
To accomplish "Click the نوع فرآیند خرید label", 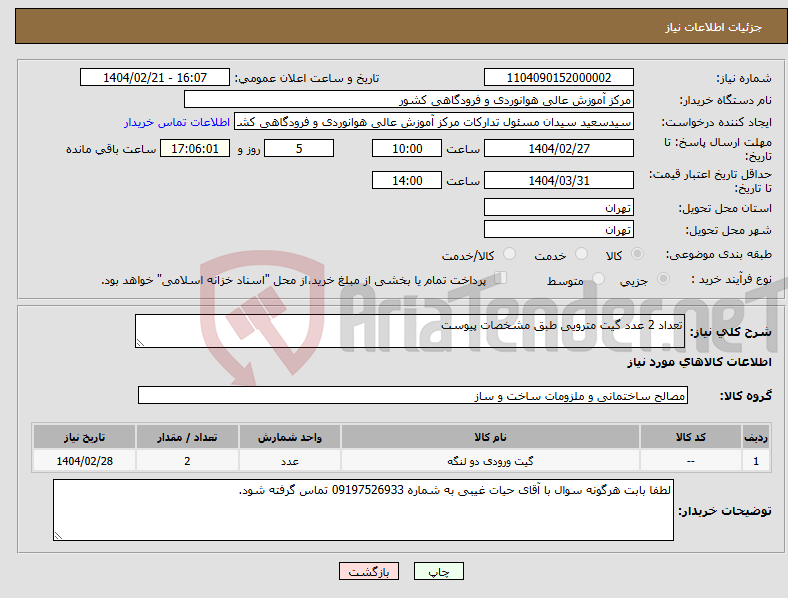I will click(x=731, y=279).
